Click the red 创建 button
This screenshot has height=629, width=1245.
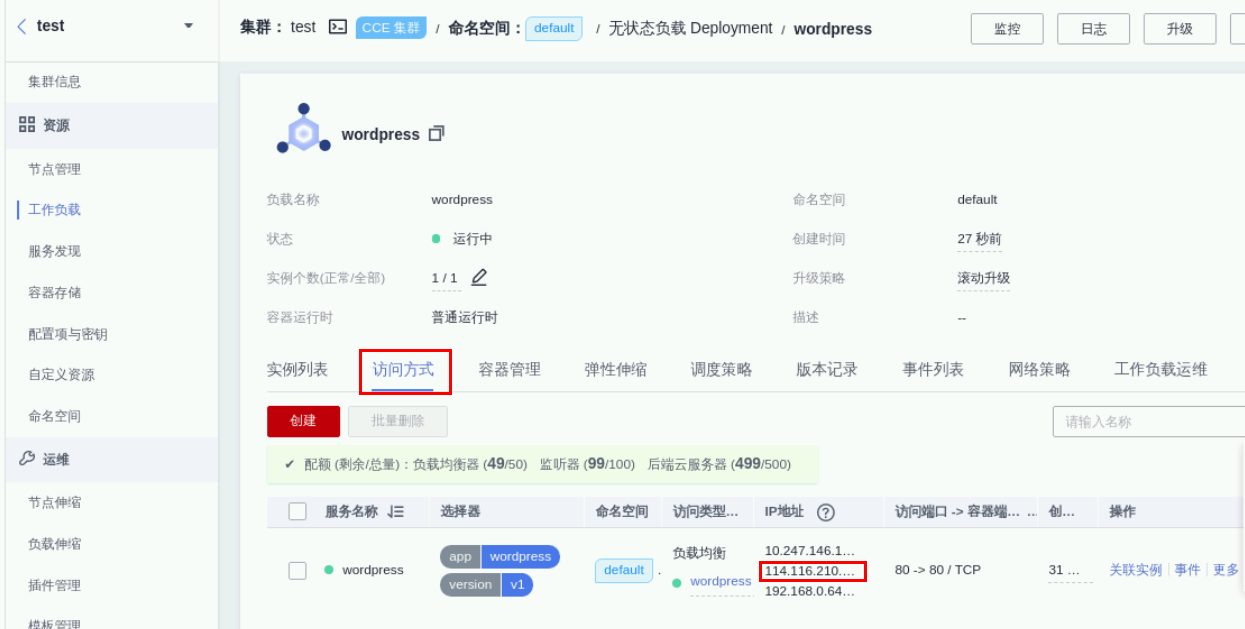point(303,421)
